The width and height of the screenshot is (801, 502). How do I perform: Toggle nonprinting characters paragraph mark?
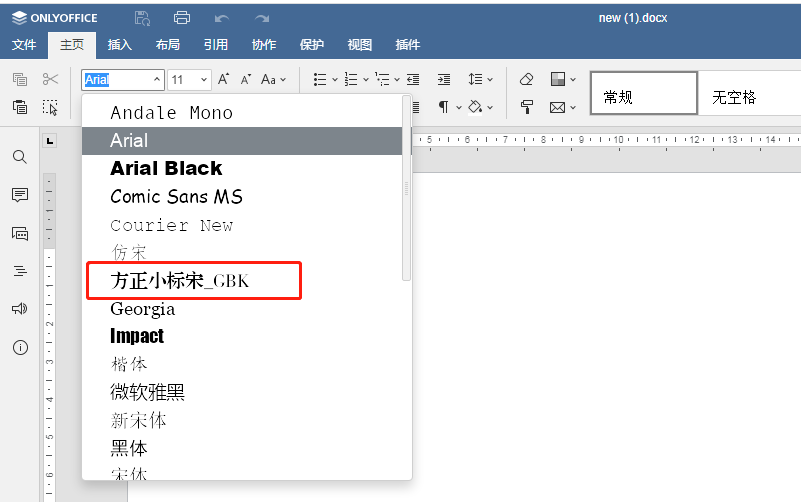point(443,107)
